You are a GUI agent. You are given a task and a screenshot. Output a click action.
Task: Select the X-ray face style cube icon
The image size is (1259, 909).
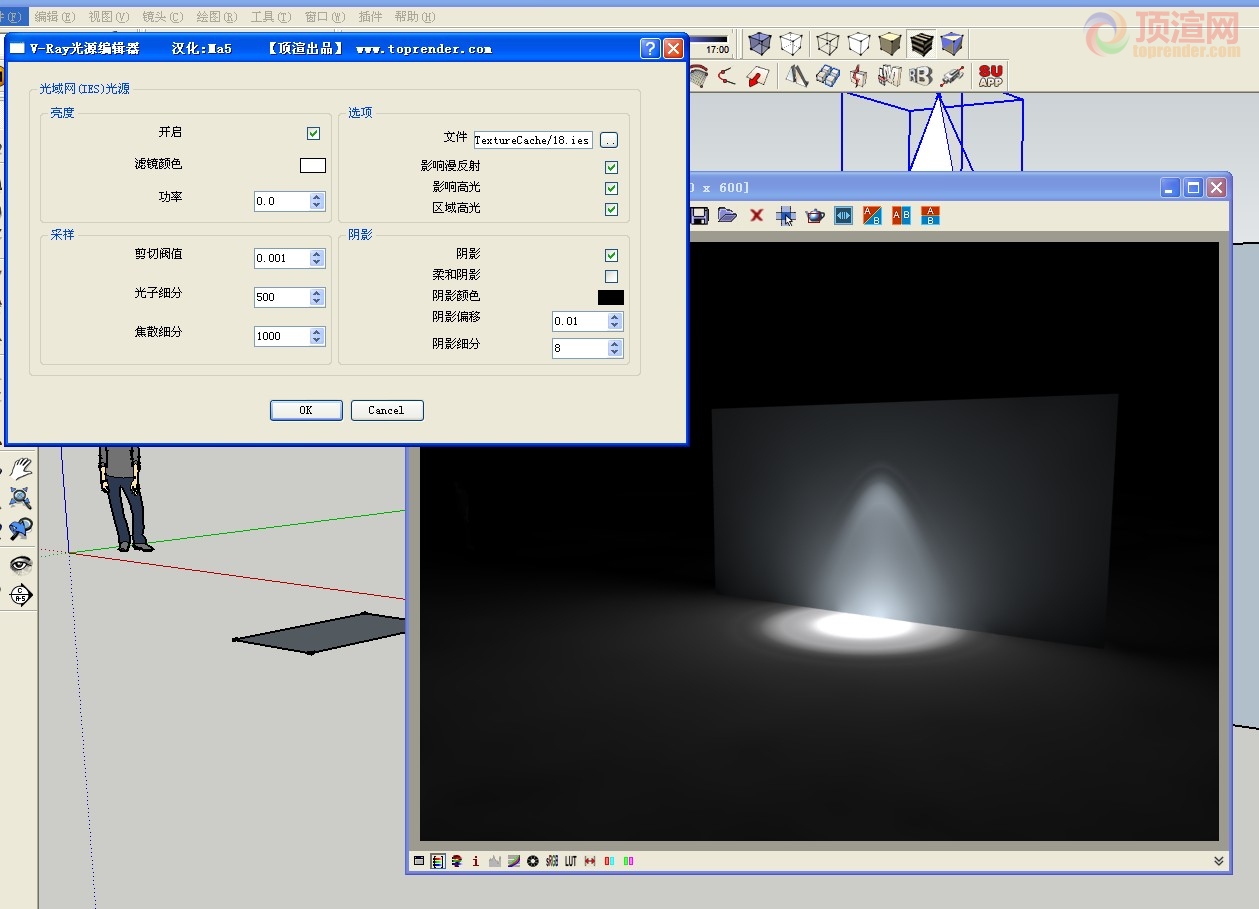pyautogui.click(x=760, y=44)
